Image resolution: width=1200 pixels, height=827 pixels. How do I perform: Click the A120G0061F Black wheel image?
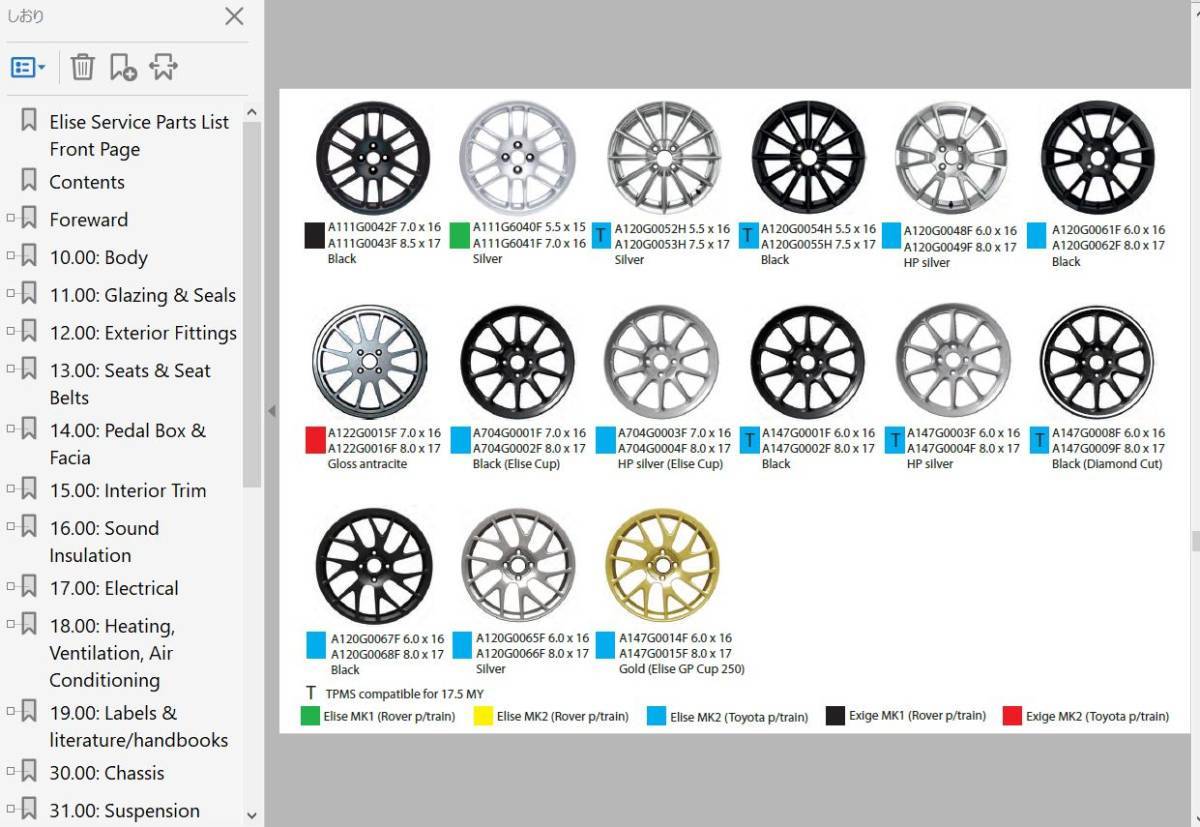(x=1097, y=157)
